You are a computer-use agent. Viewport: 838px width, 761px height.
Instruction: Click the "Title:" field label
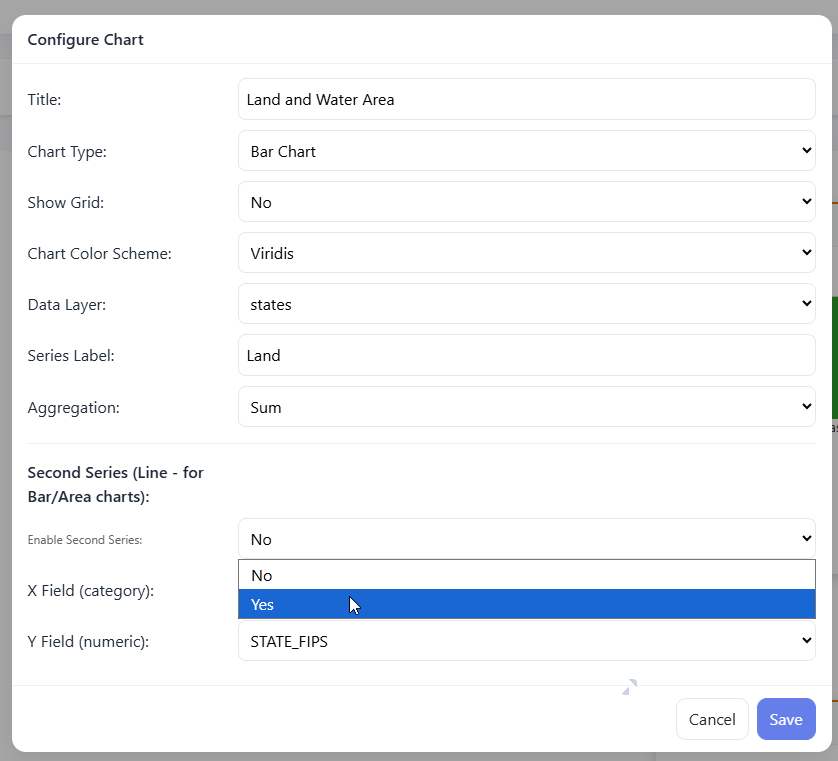tap(45, 99)
